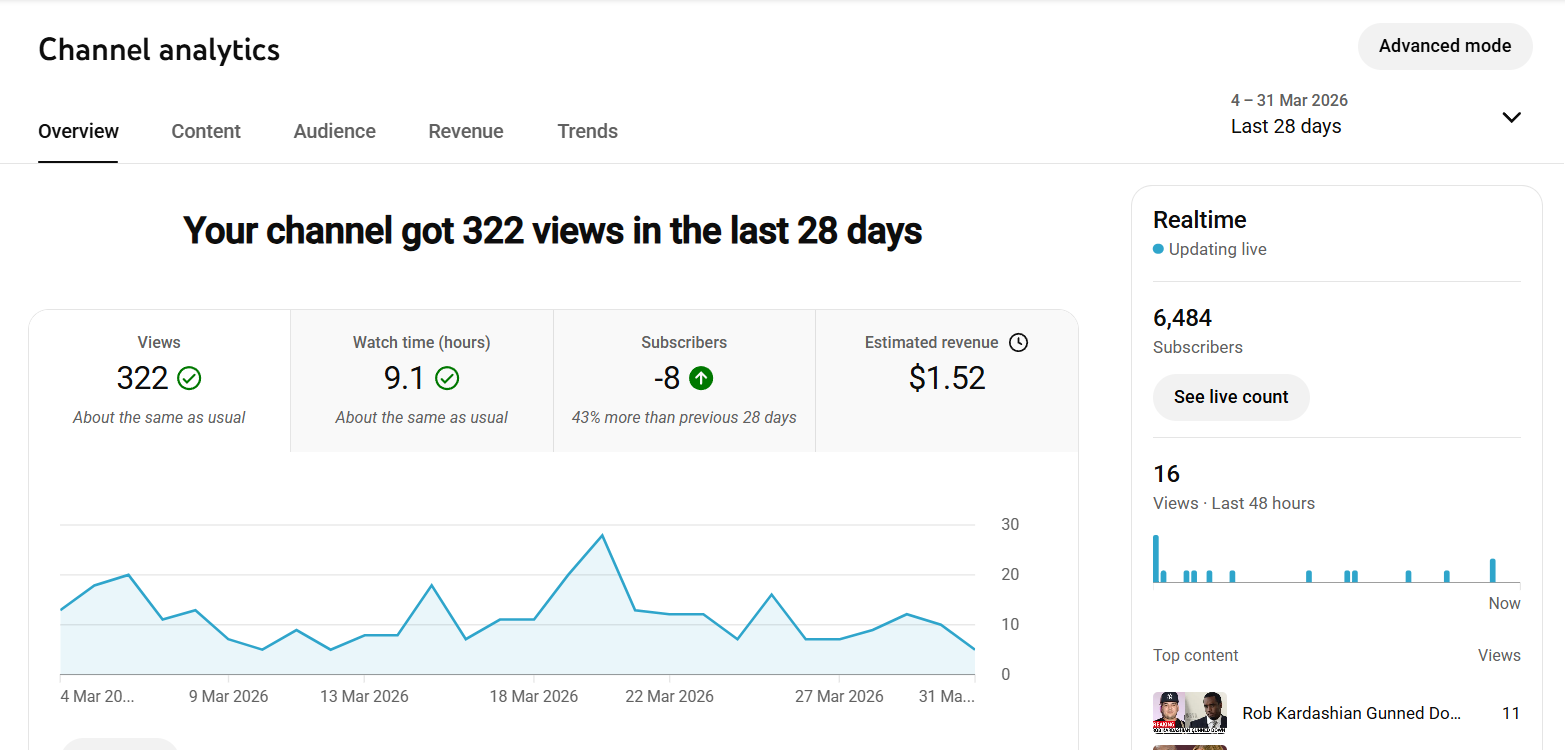Select the Watch time (hours) metric card
The height and width of the screenshot is (750, 1565).
[421, 381]
